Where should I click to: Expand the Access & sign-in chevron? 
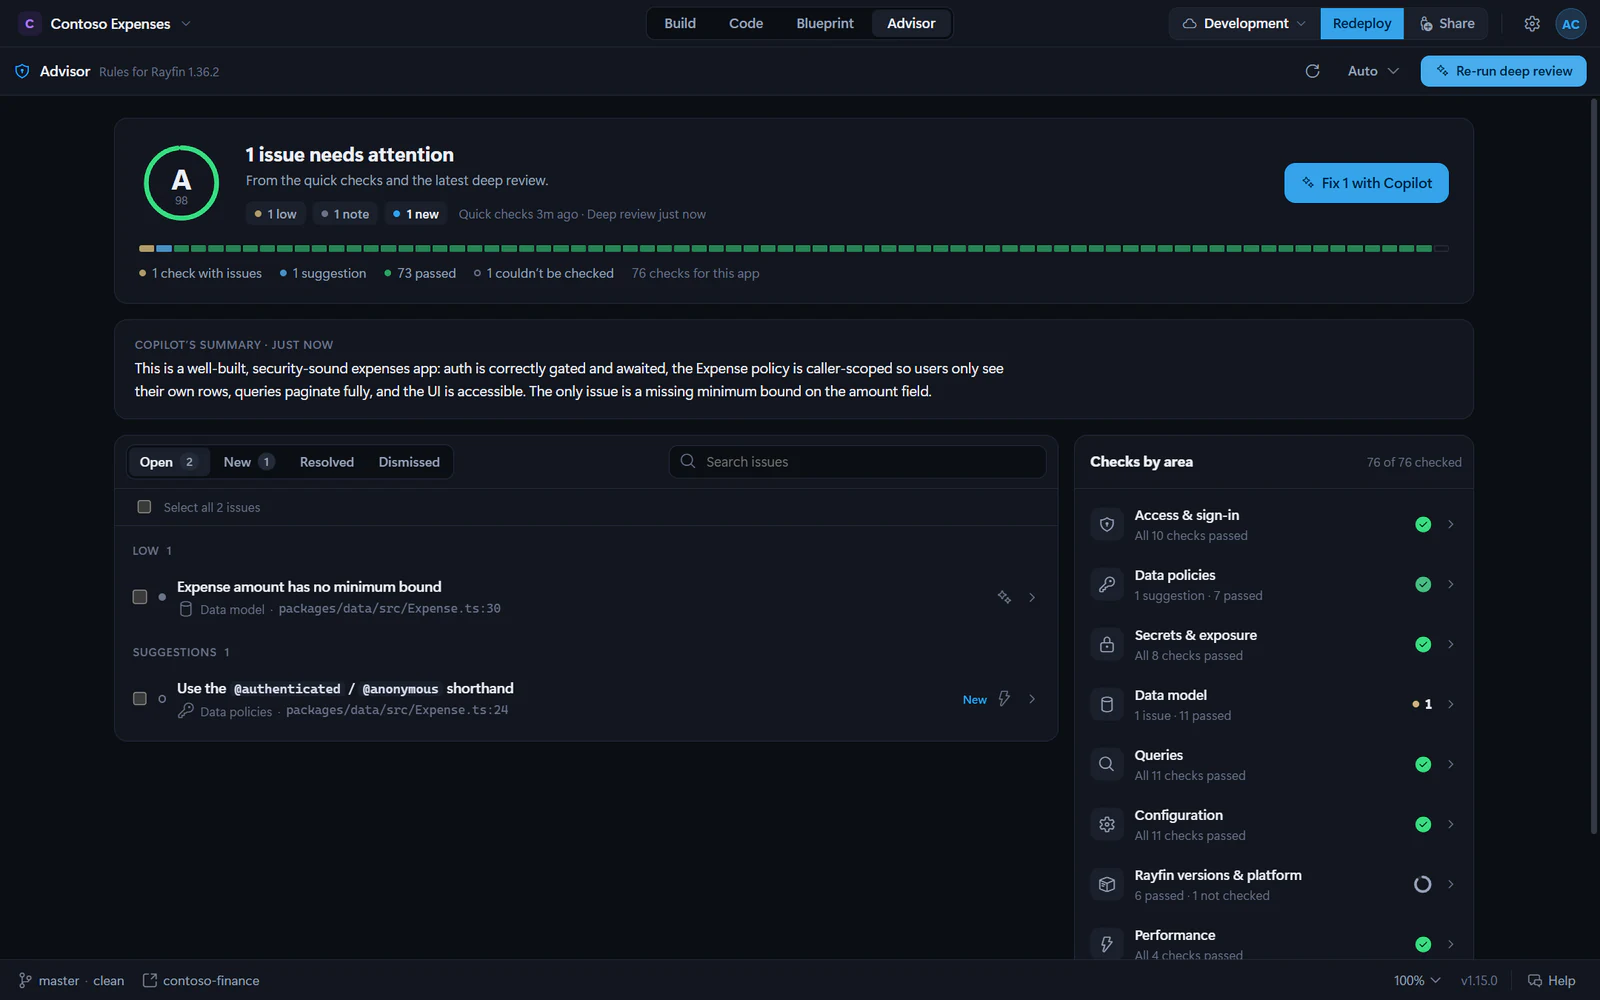coord(1451,524)
